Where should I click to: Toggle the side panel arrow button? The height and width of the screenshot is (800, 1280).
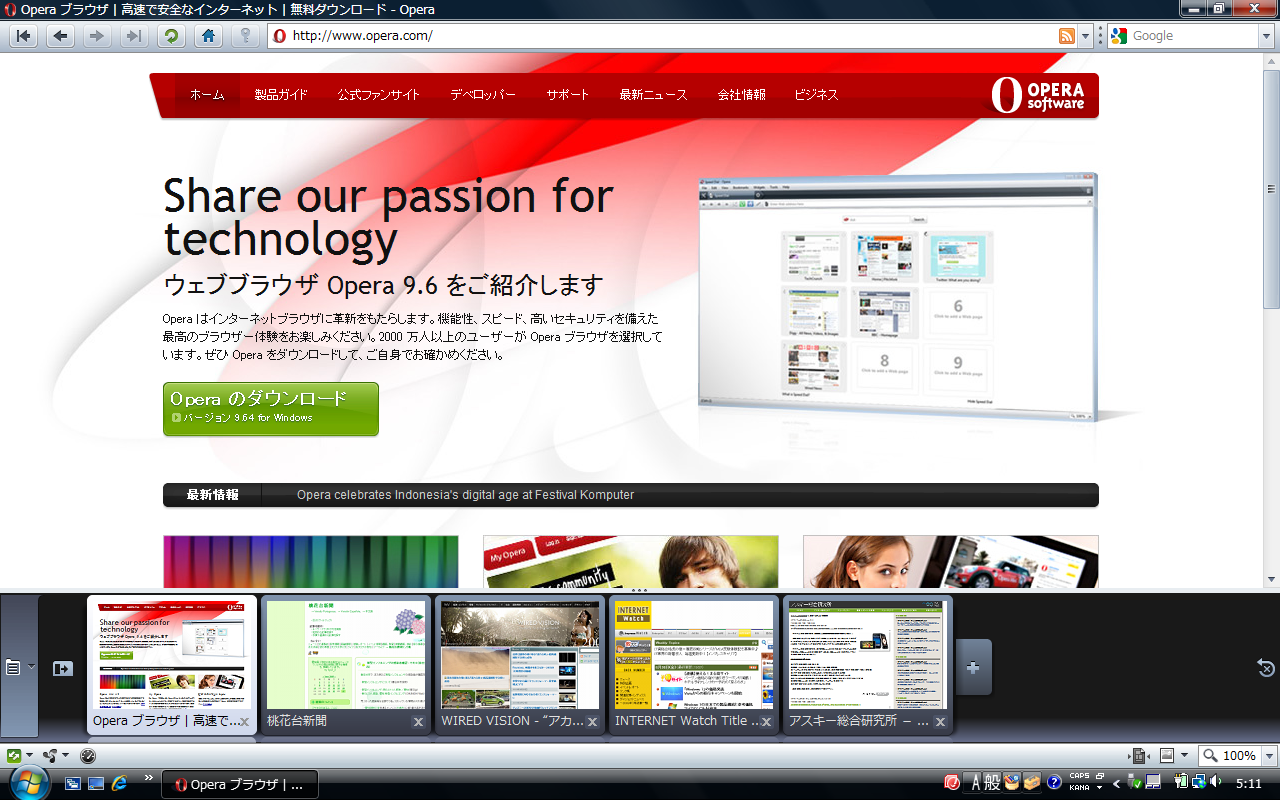[63, 668]
